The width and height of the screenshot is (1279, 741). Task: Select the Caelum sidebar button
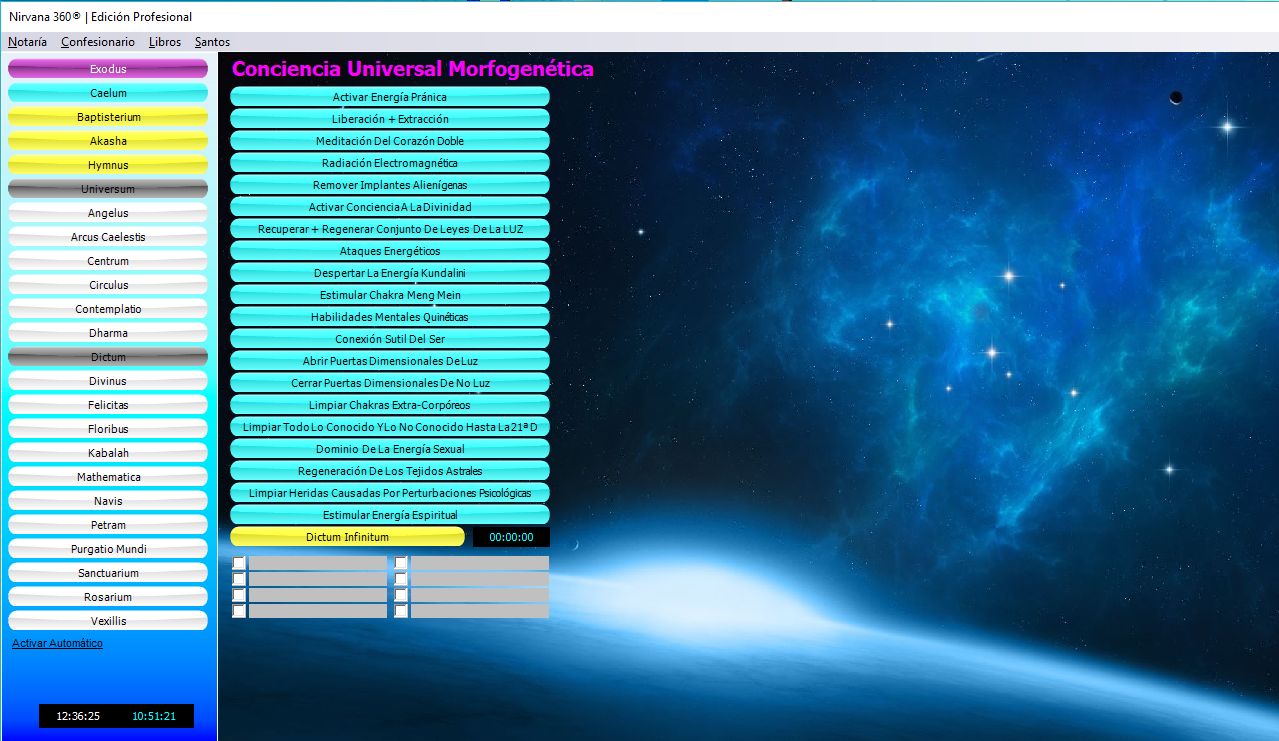pos(108,93)
